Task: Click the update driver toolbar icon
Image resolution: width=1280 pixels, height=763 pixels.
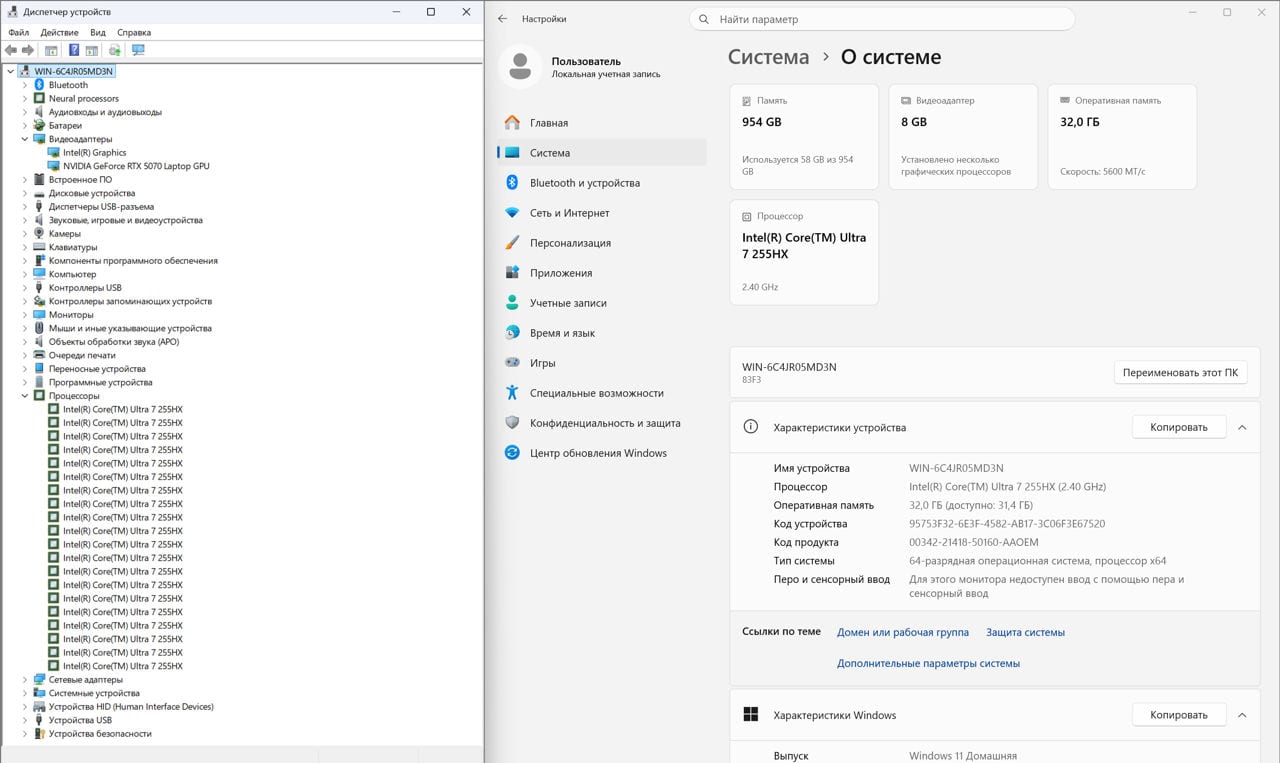Action: click(115, 50)
